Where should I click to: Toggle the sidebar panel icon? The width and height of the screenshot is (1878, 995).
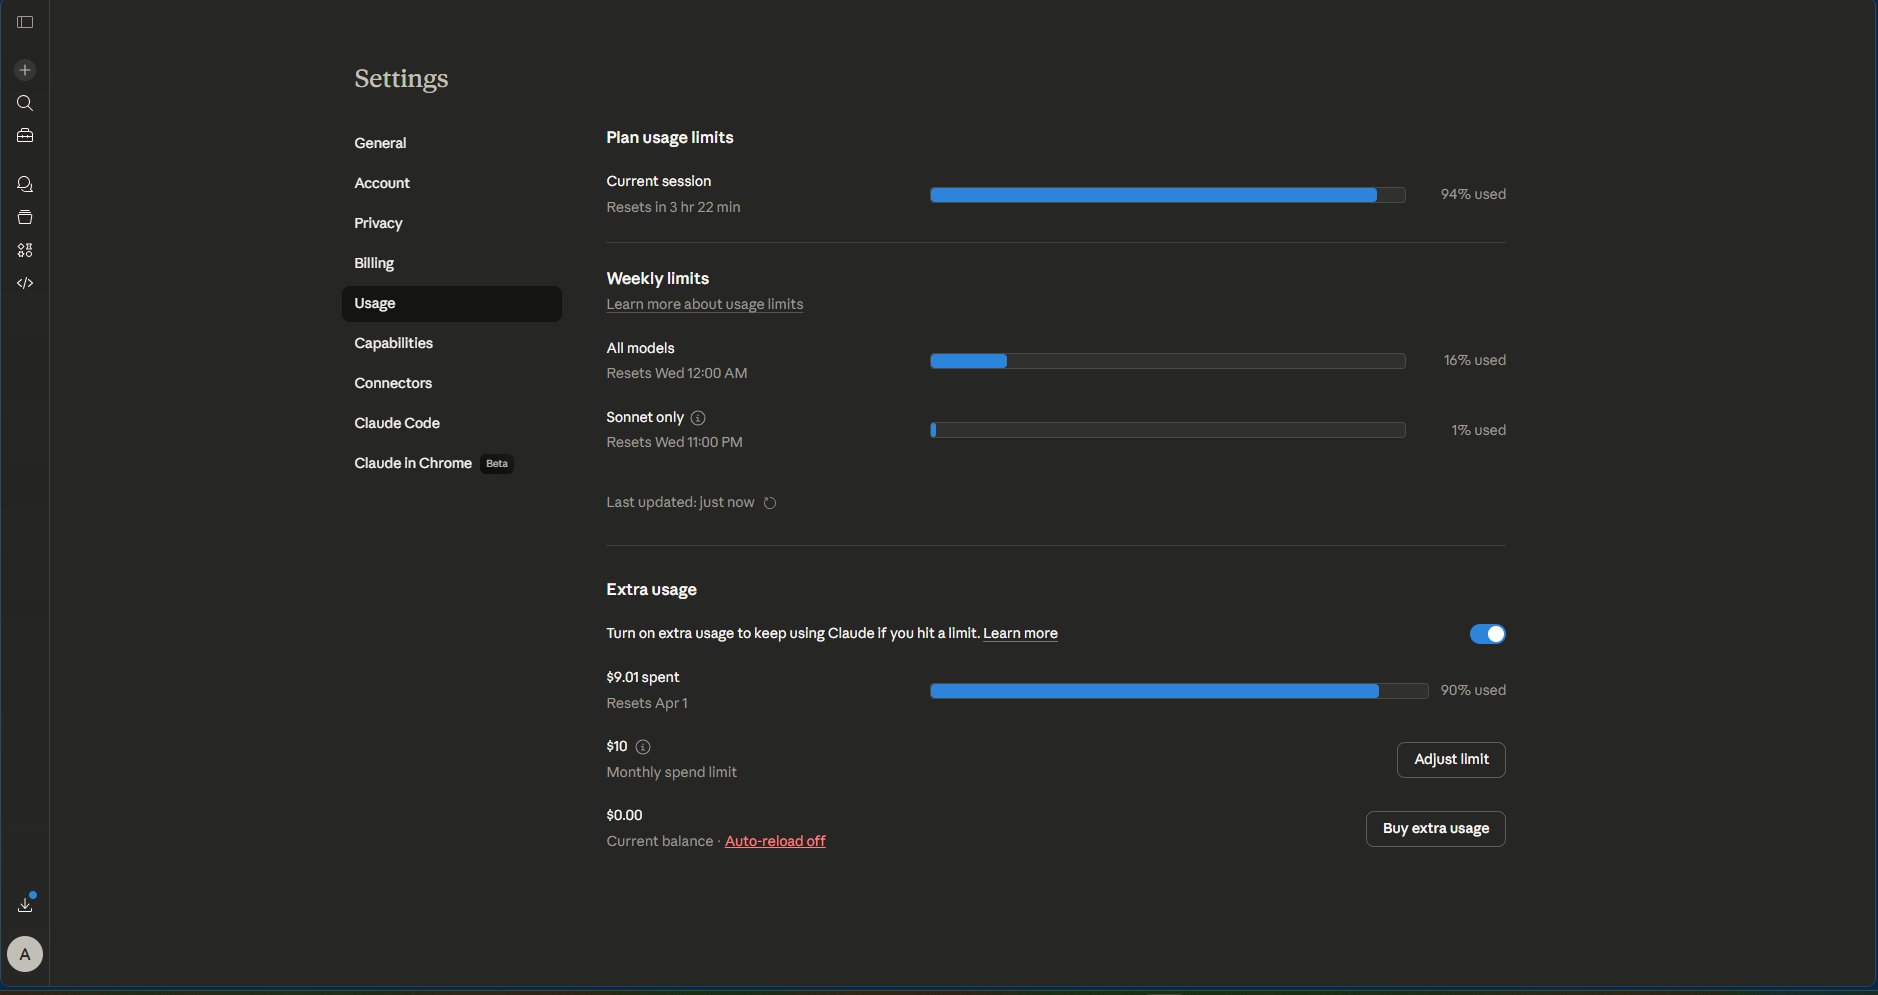(x=25, y=22)
